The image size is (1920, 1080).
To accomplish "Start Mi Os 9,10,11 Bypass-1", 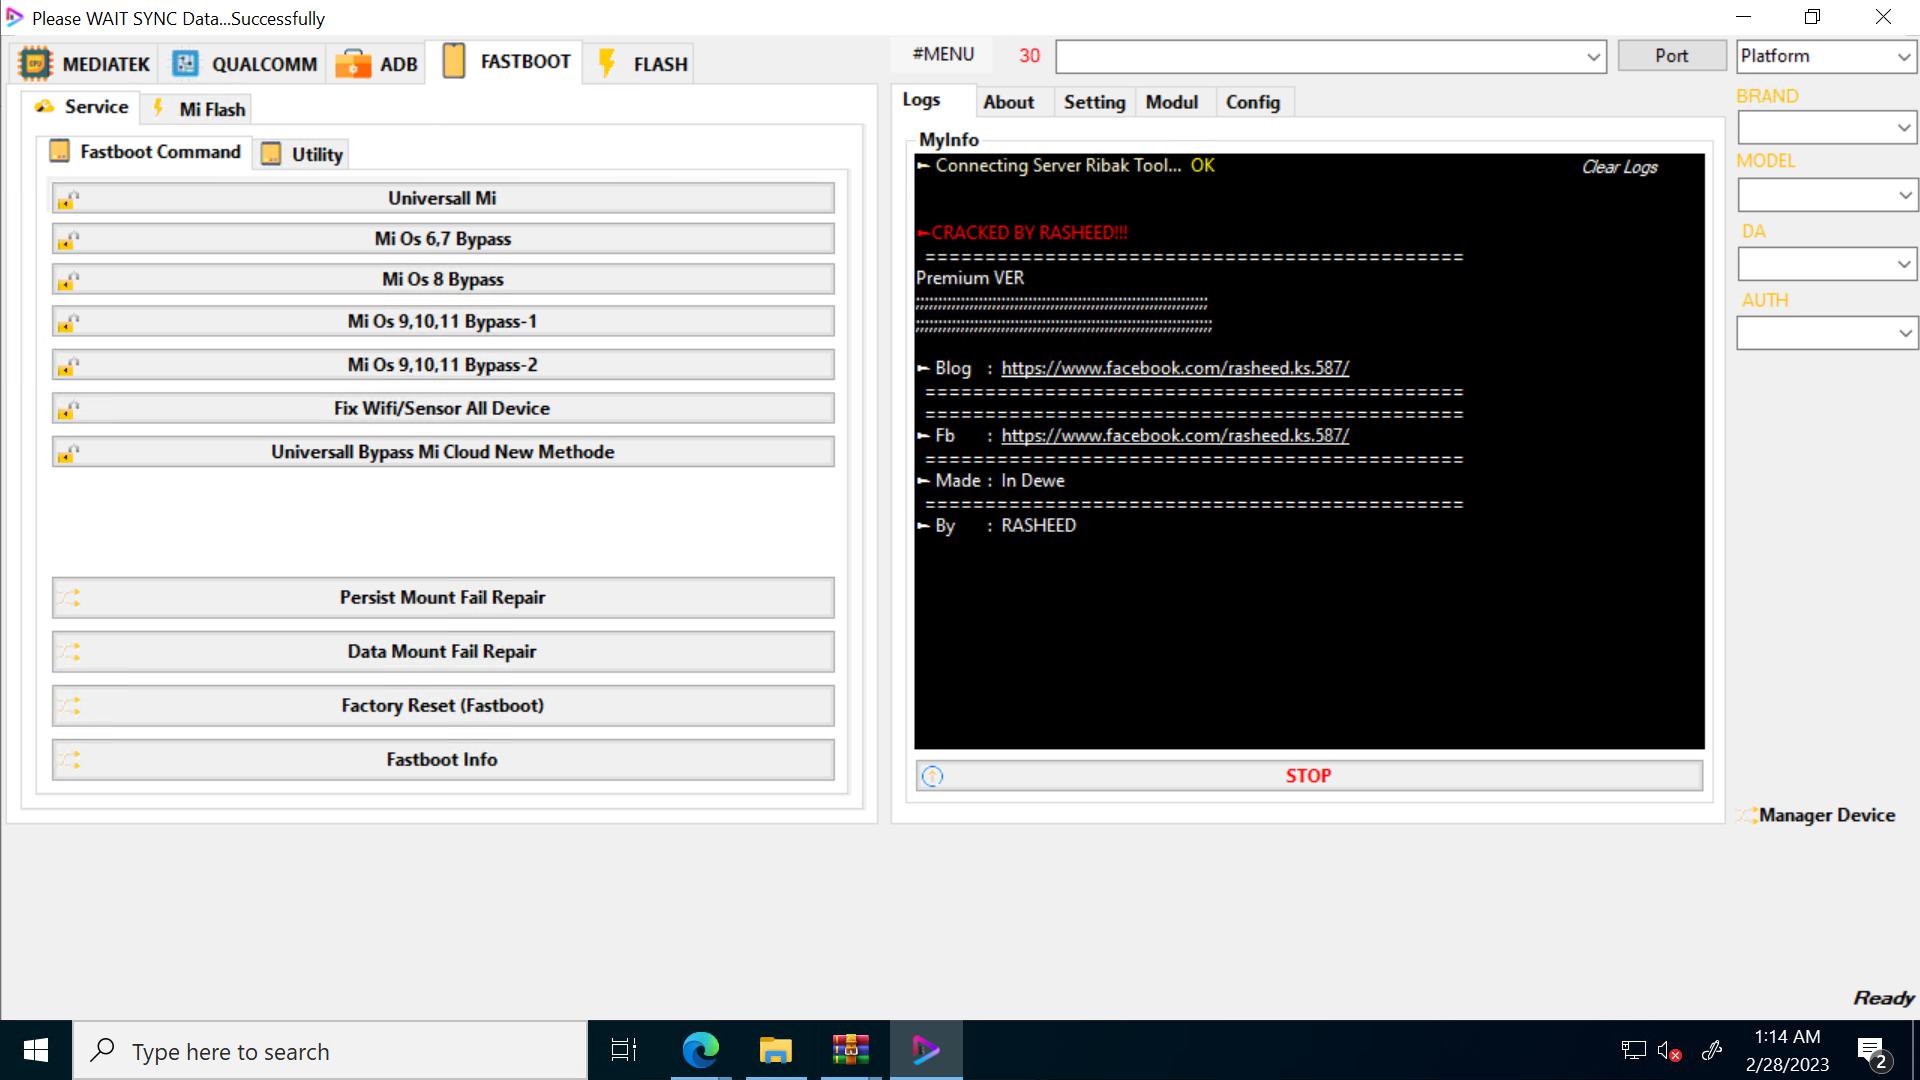I will (443, 321).
